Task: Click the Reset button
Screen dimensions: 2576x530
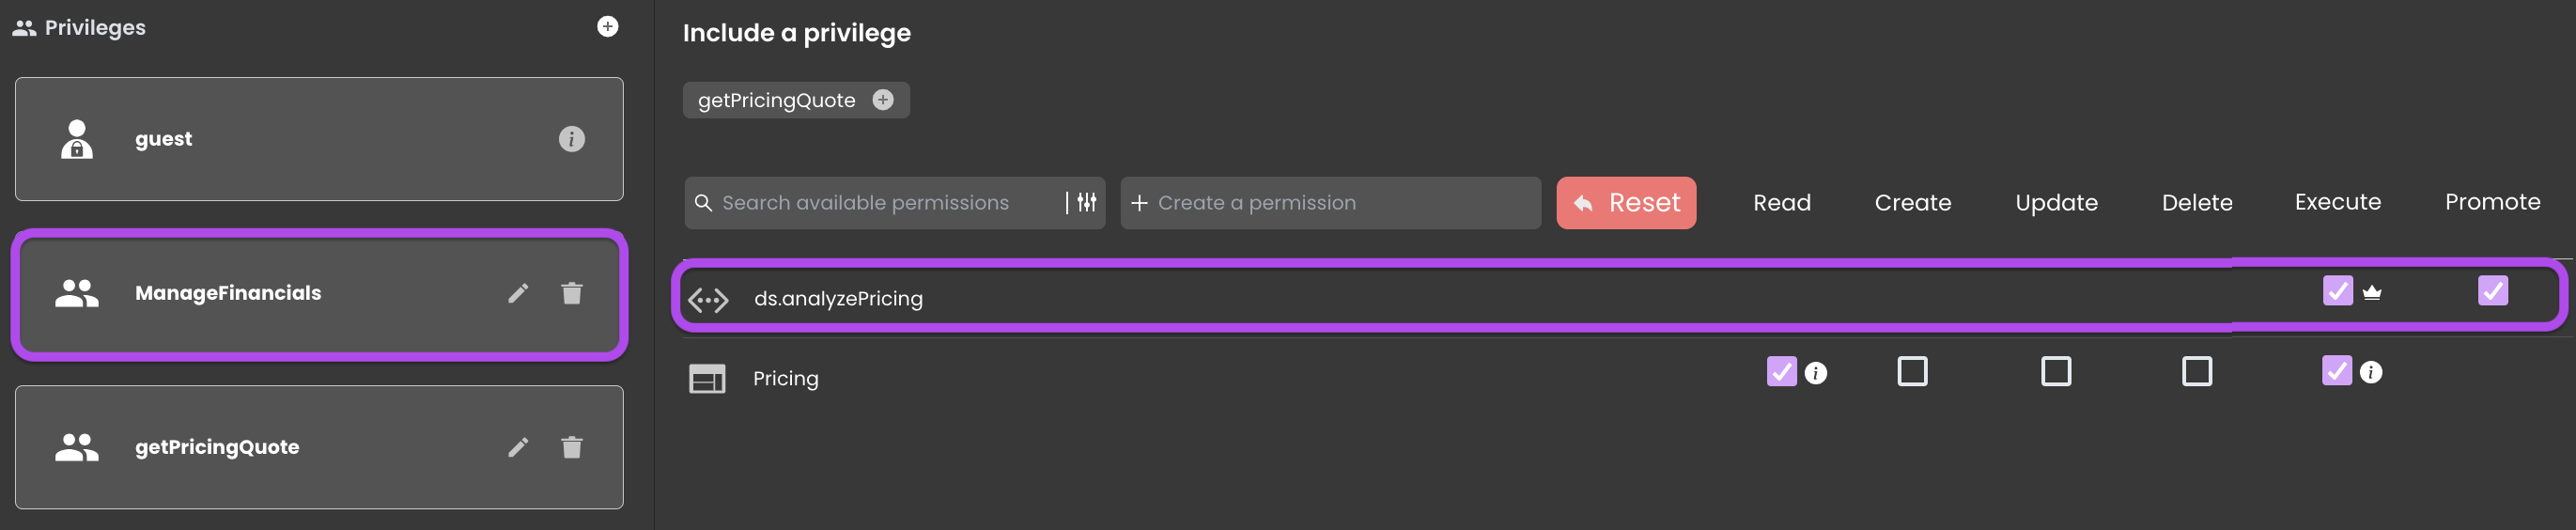Action: coord(1626,203)
